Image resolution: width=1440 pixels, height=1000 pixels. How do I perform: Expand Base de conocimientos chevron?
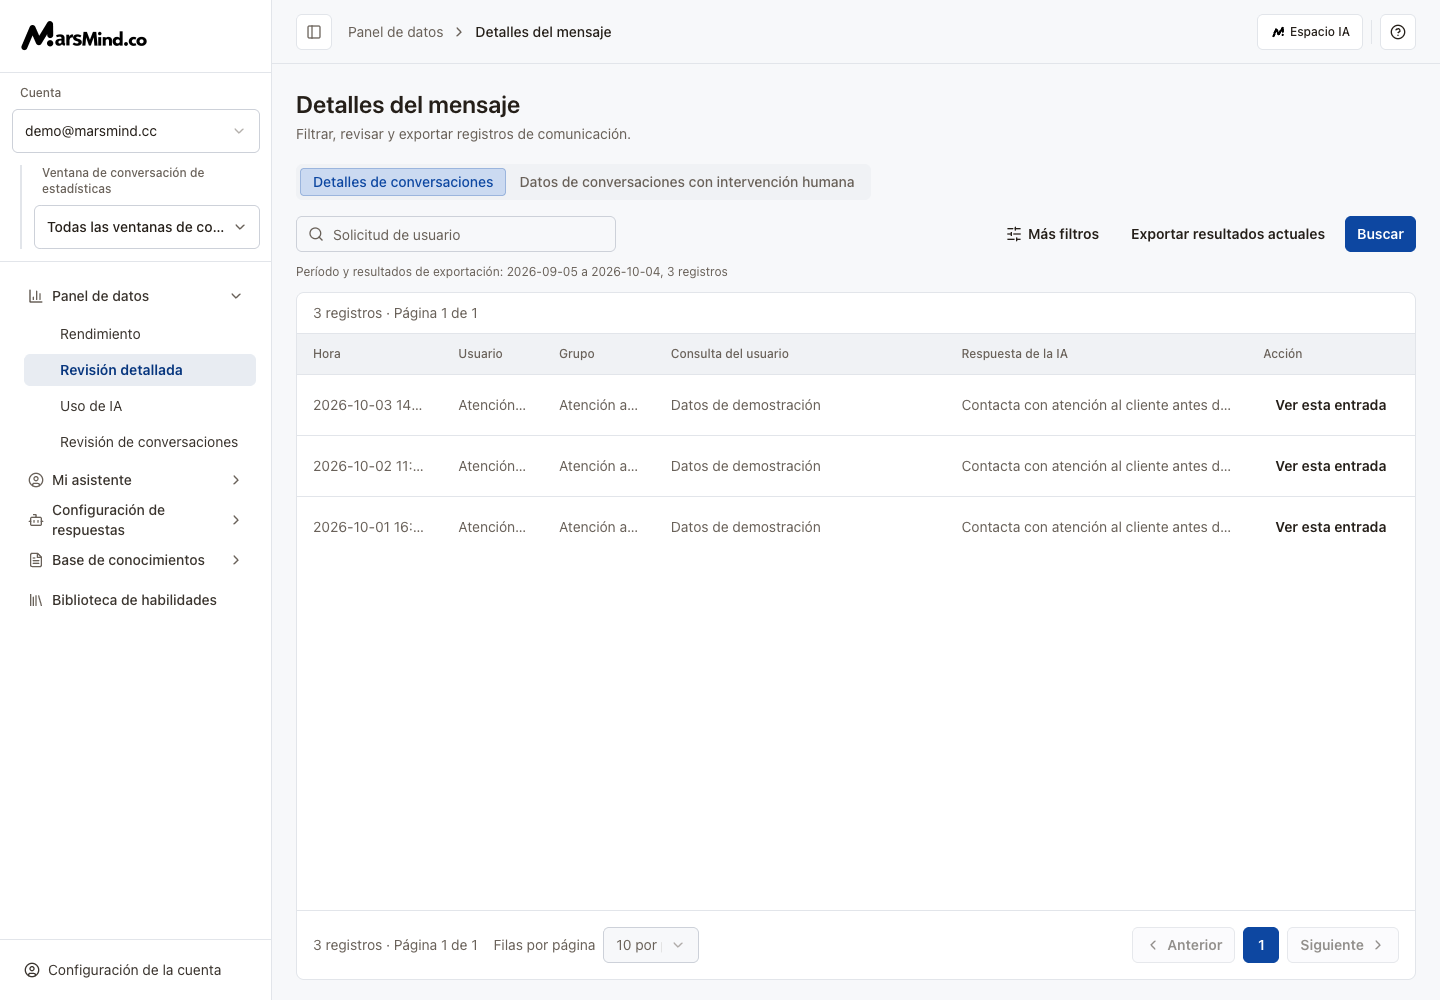[236, 560]
